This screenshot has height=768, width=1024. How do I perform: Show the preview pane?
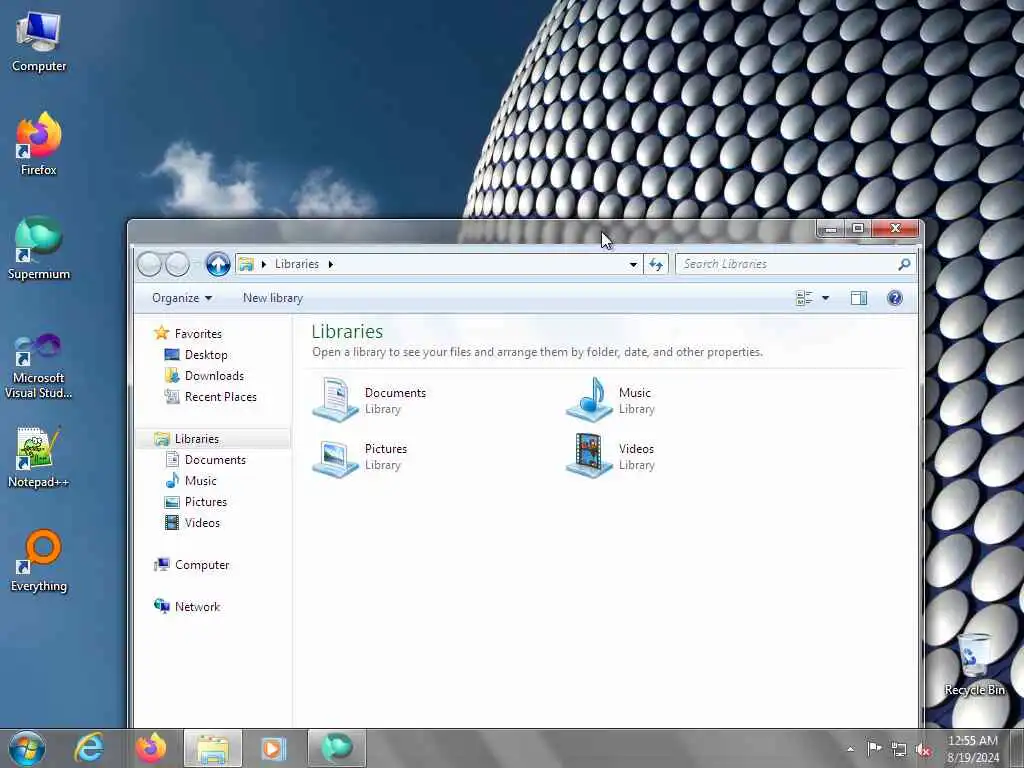(859, 298)
